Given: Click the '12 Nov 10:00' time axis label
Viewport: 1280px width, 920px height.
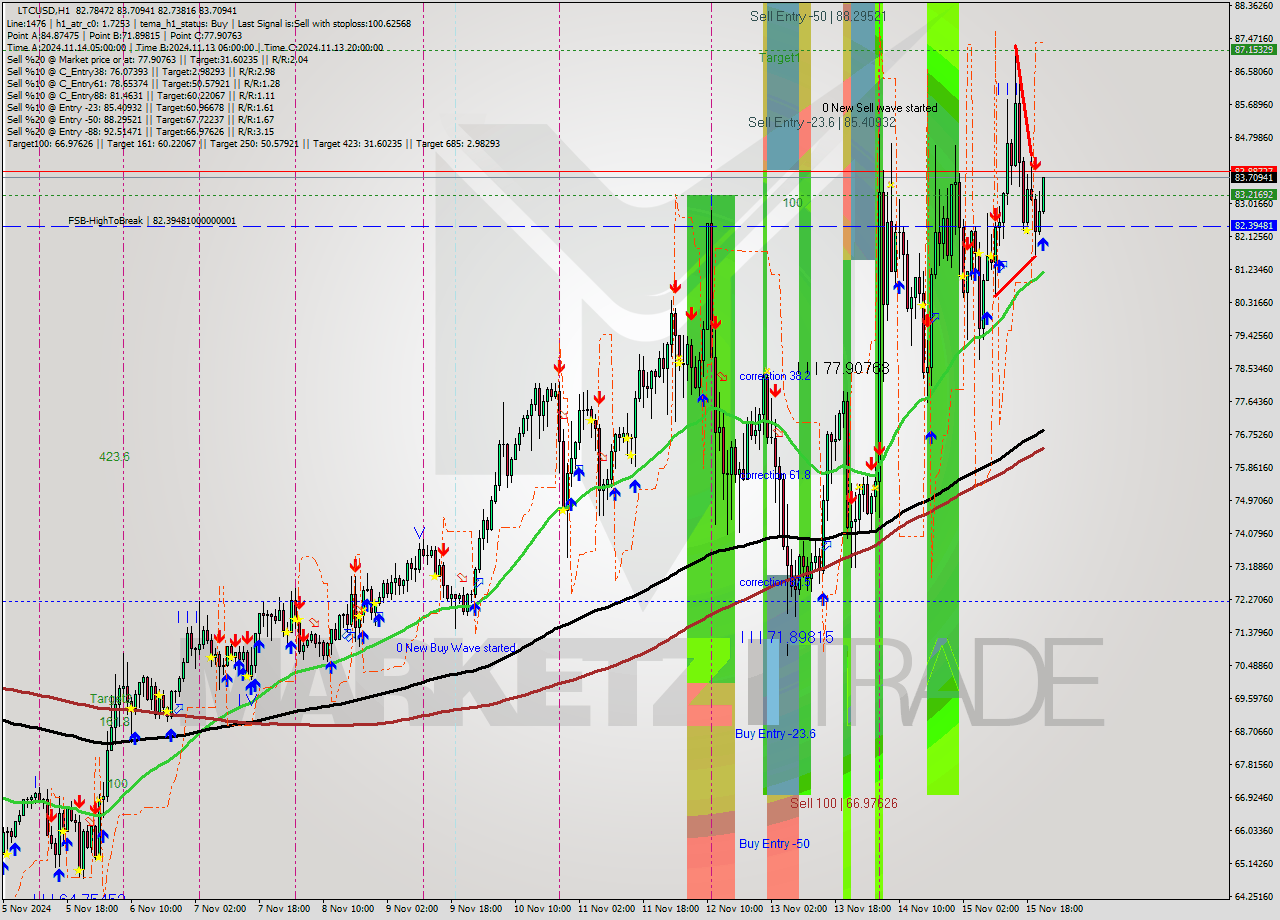Looking at the screenshot, I should point(733,909).
